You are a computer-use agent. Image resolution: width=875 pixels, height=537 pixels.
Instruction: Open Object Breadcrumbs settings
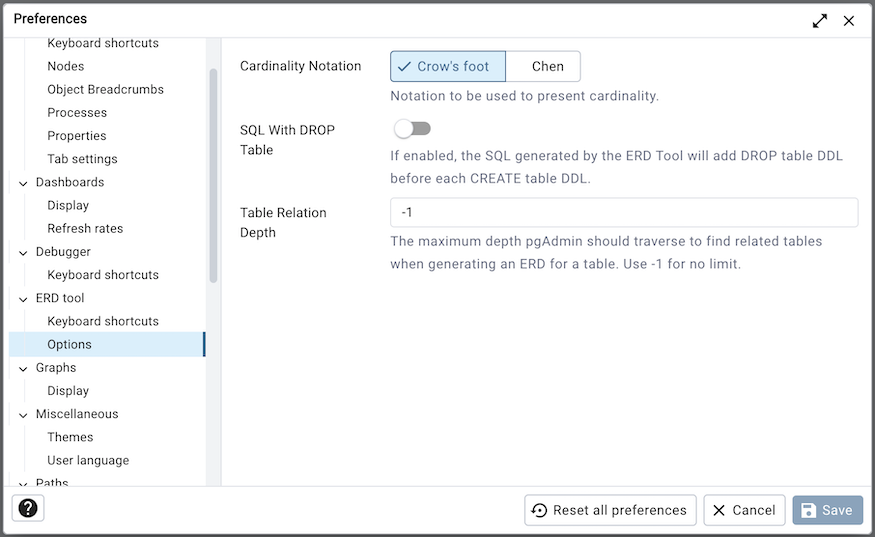tap(105, 89)
